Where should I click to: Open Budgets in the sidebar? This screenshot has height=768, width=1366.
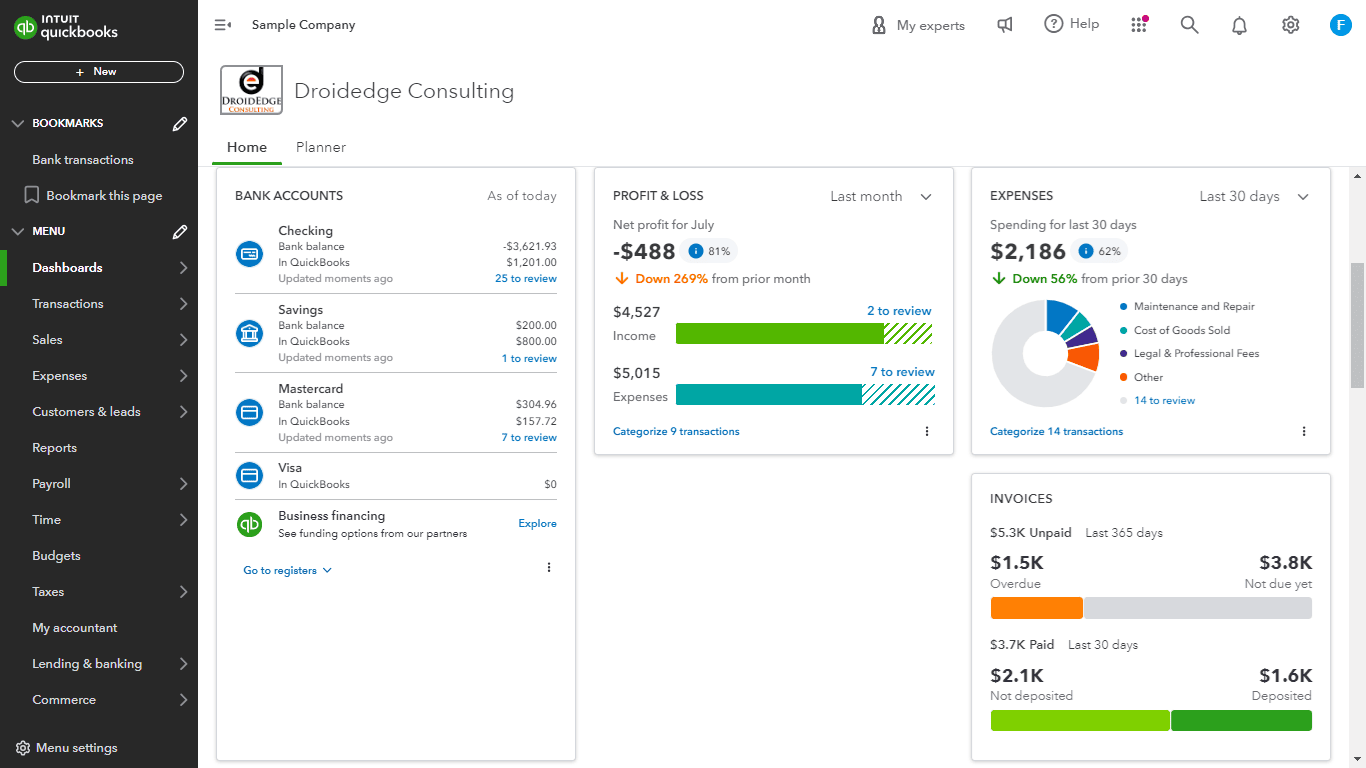56,556
